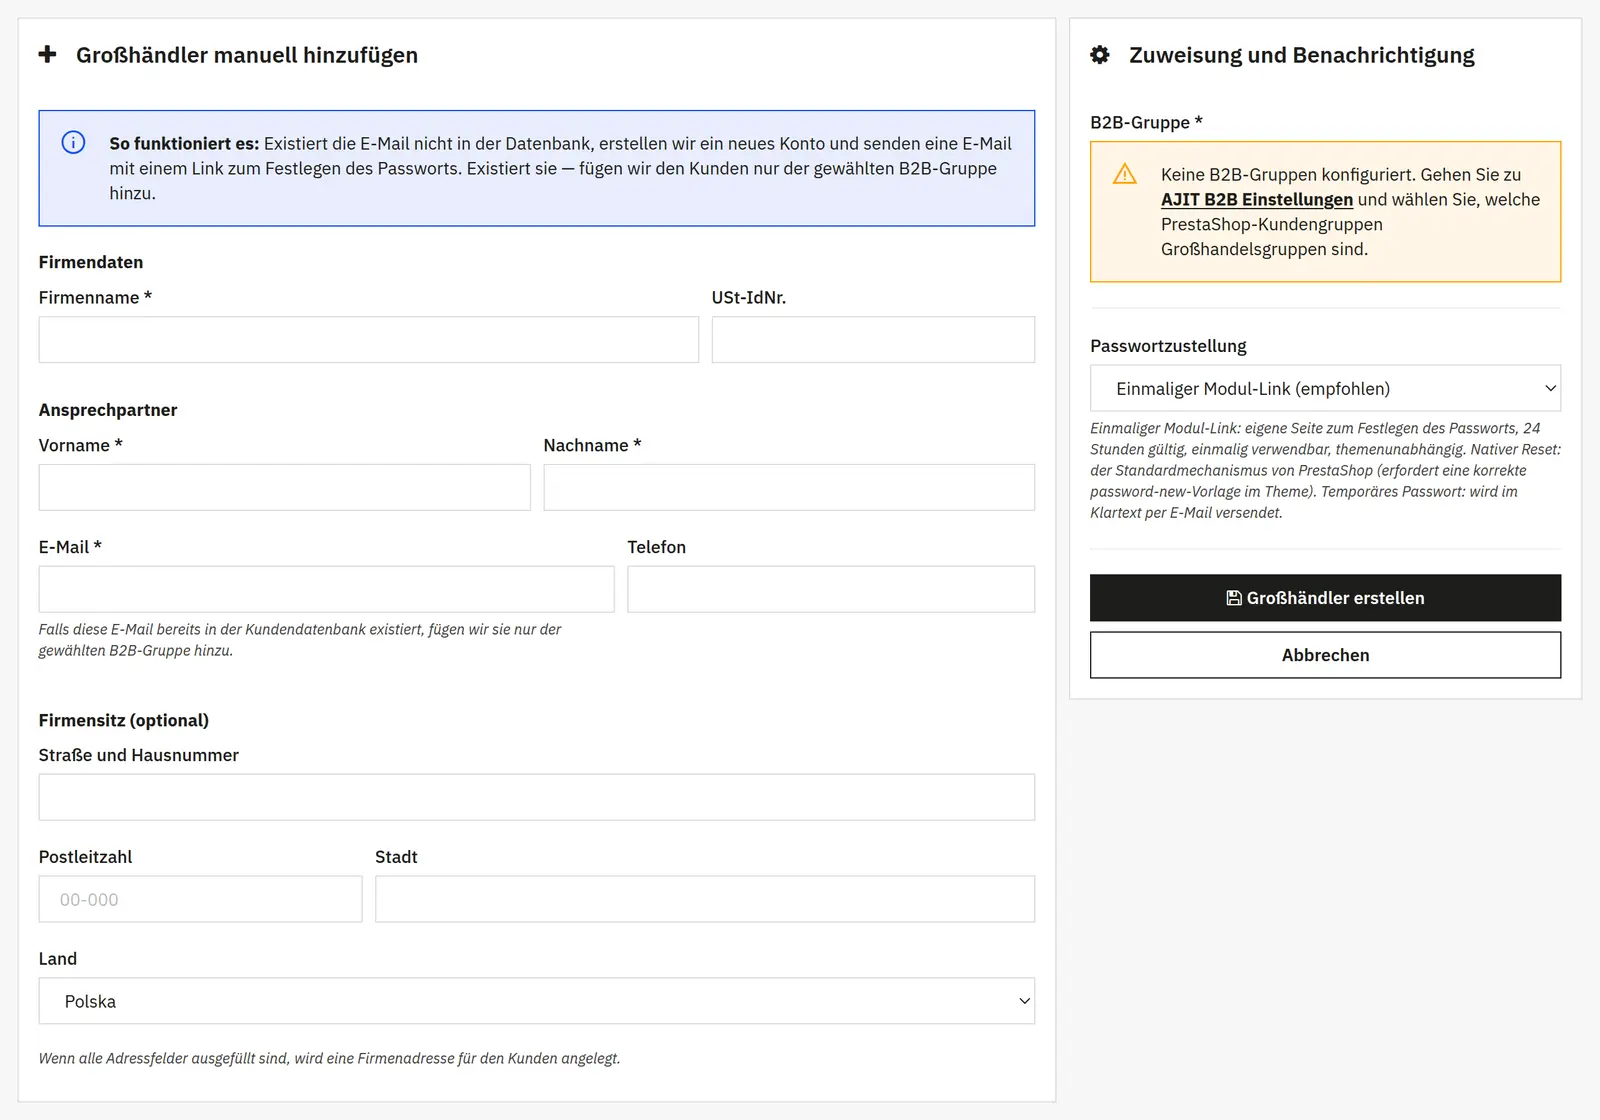Click the Abbrechen button
The width and height of the screenshot is (1600, 1120).
tap(1325, 655)
